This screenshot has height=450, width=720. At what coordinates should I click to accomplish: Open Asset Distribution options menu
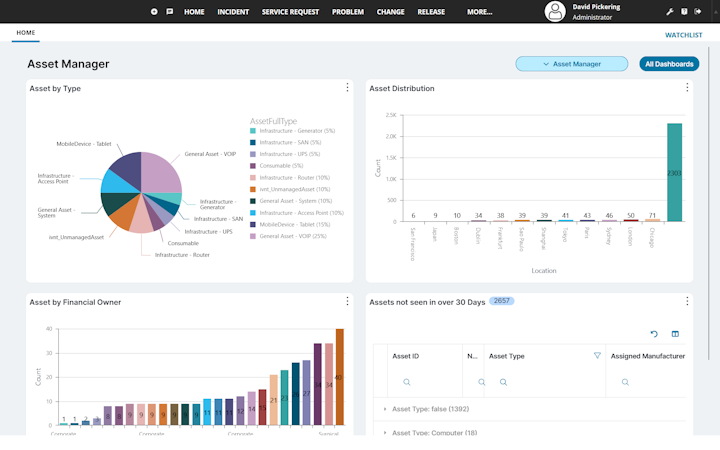coord(687,87)
